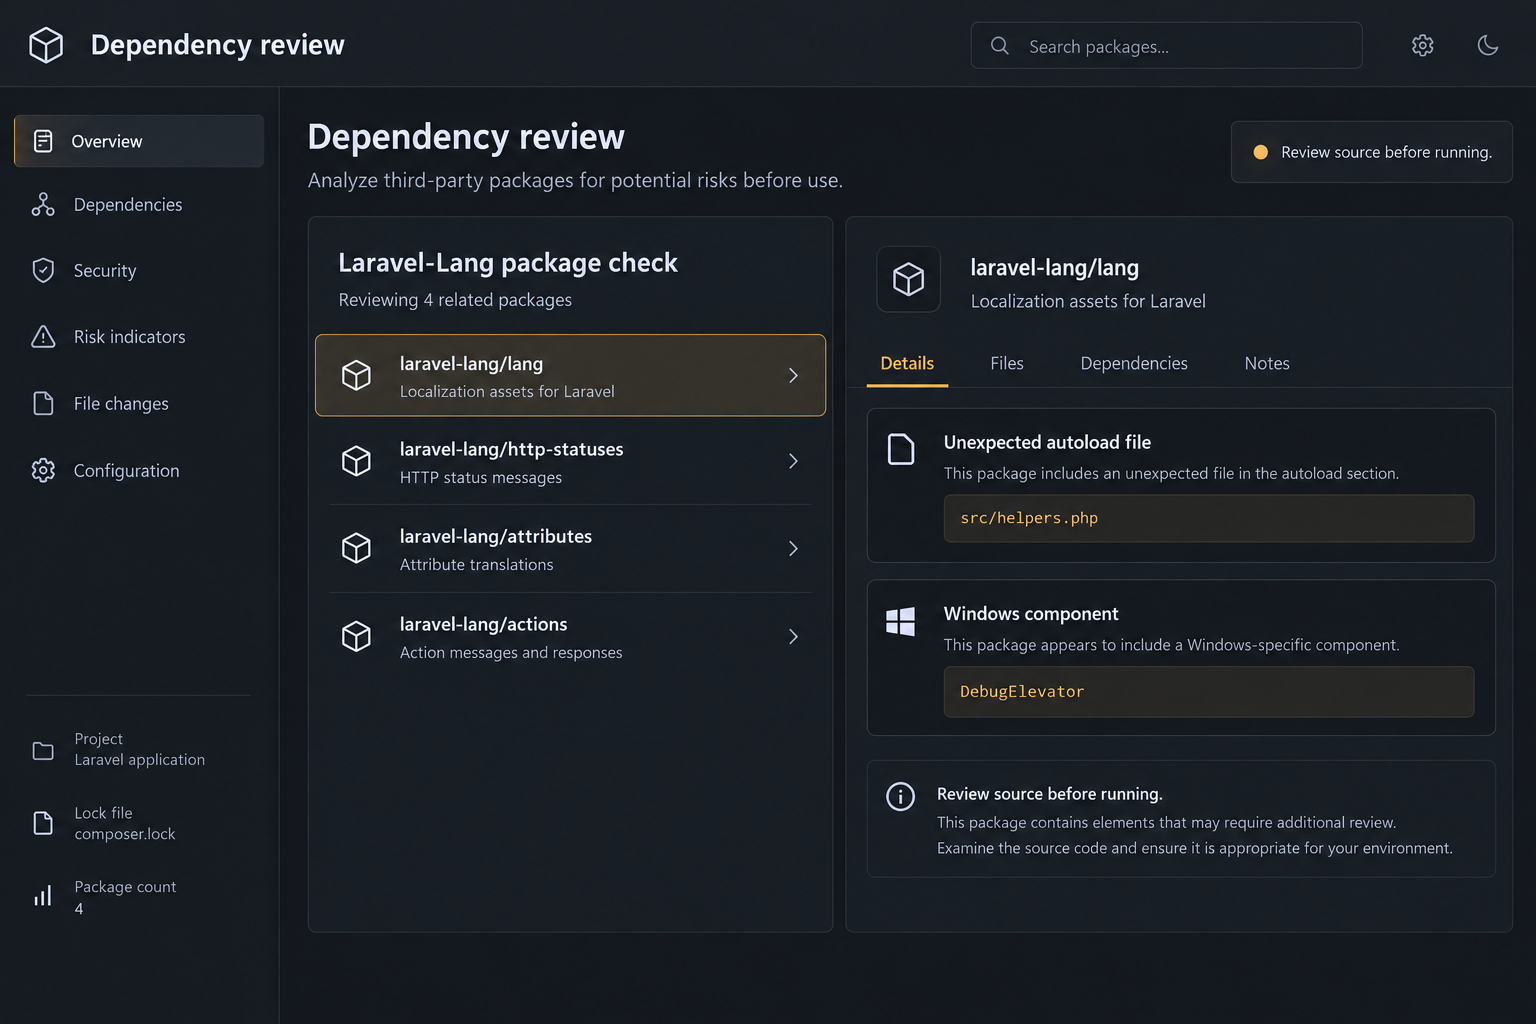Click the package cube icon for laravel-lang/actions
This screenshot has height=1024, width=1536.
tap(356, 636)
